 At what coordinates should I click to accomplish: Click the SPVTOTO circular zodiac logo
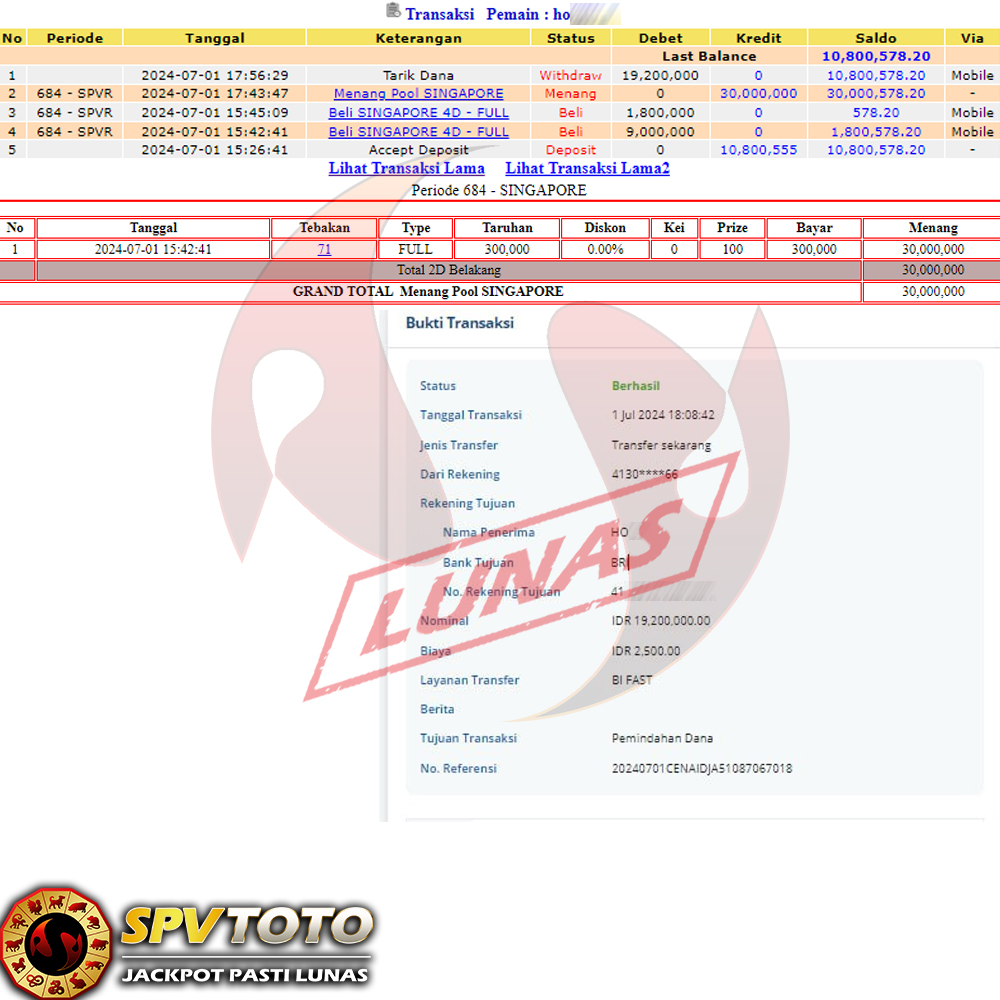56,942
